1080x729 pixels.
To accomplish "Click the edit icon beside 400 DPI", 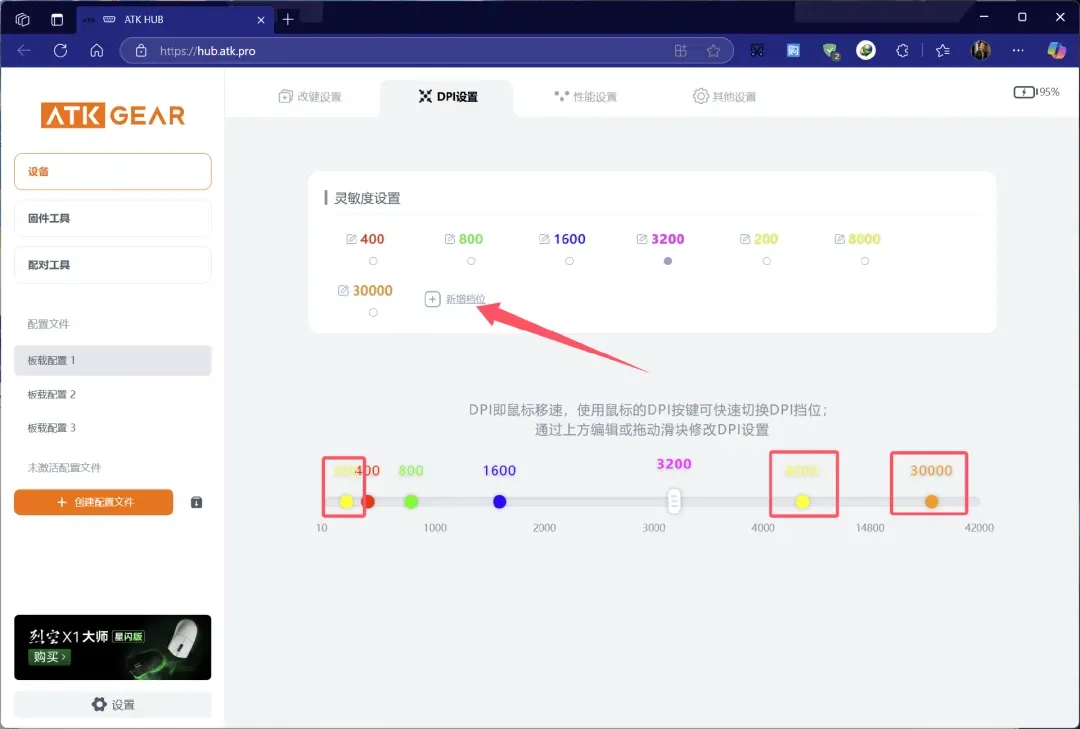I will pyautogui.click(x=351, y=239).
